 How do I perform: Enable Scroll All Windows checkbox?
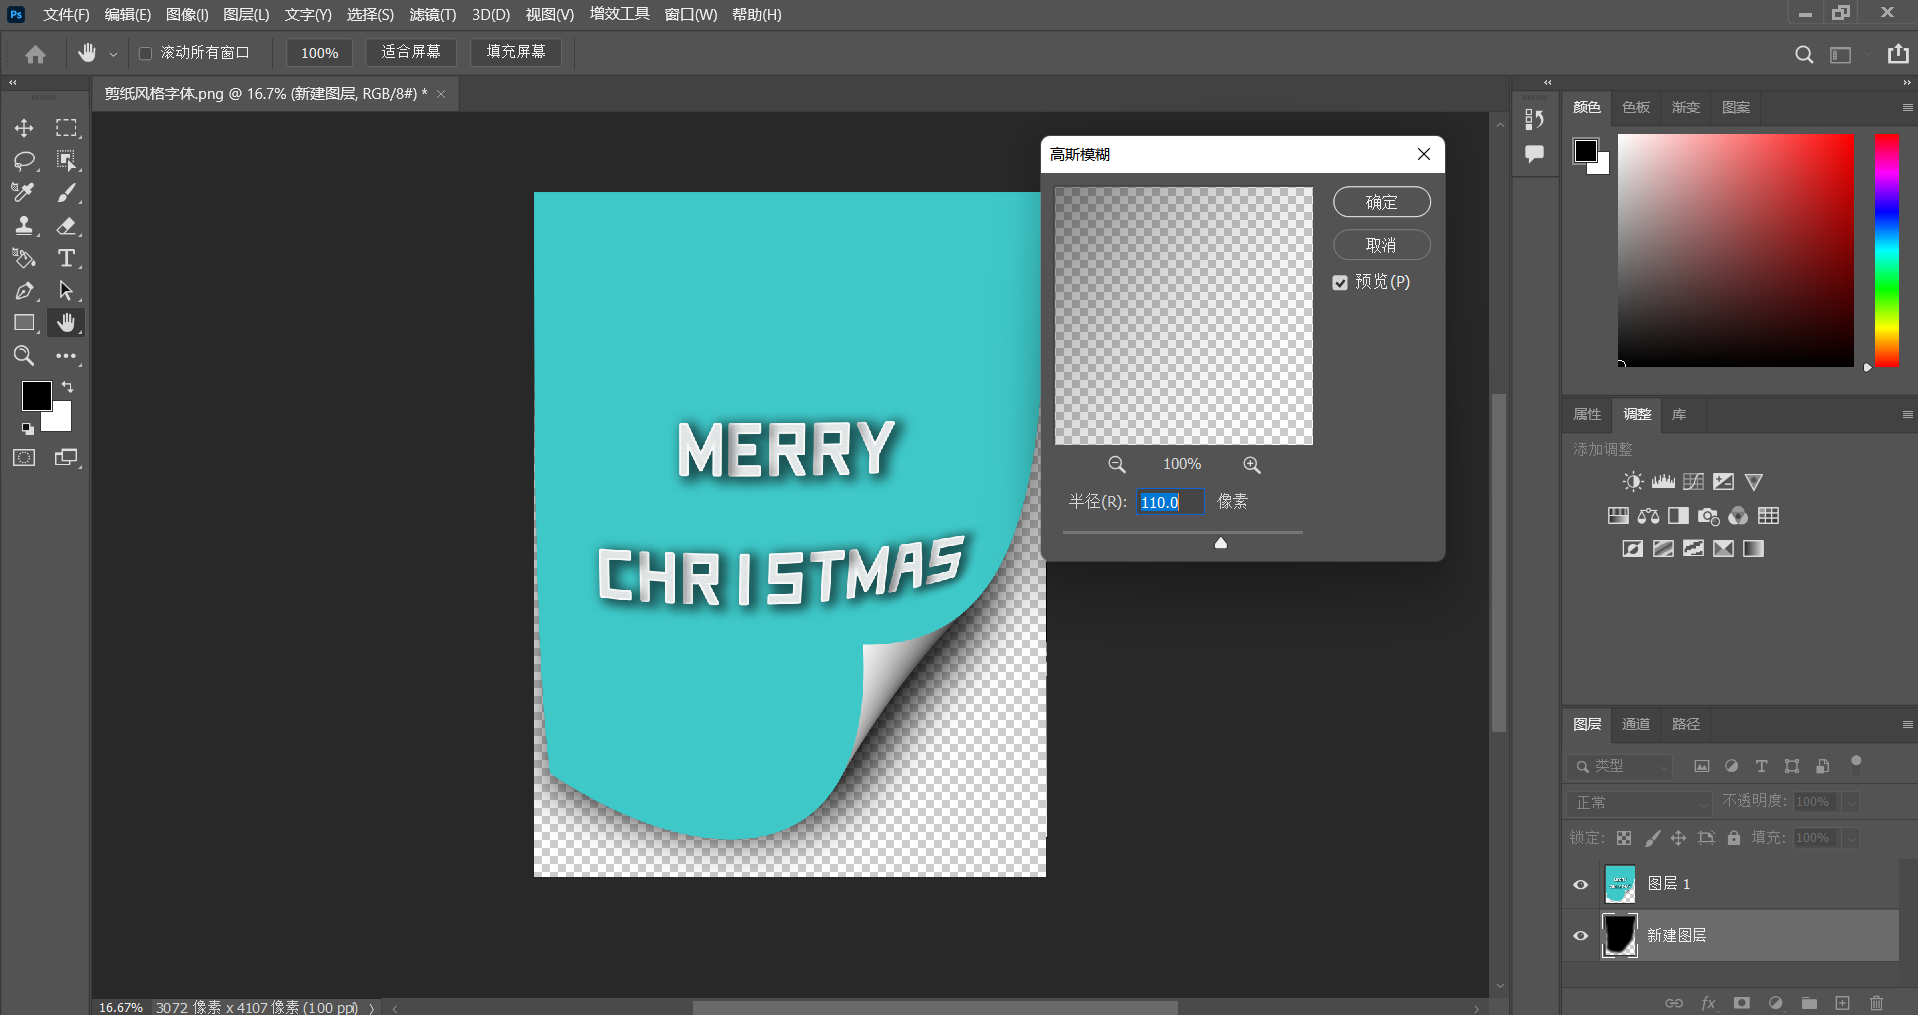[145, 53]
